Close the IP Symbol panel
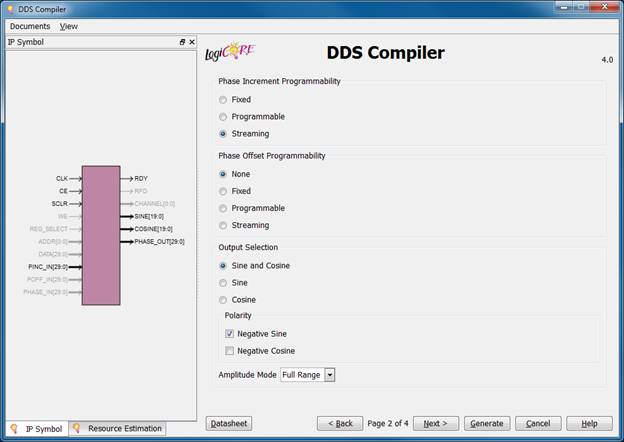This screenshot has width=624, height=442. (x=192, y=42)
